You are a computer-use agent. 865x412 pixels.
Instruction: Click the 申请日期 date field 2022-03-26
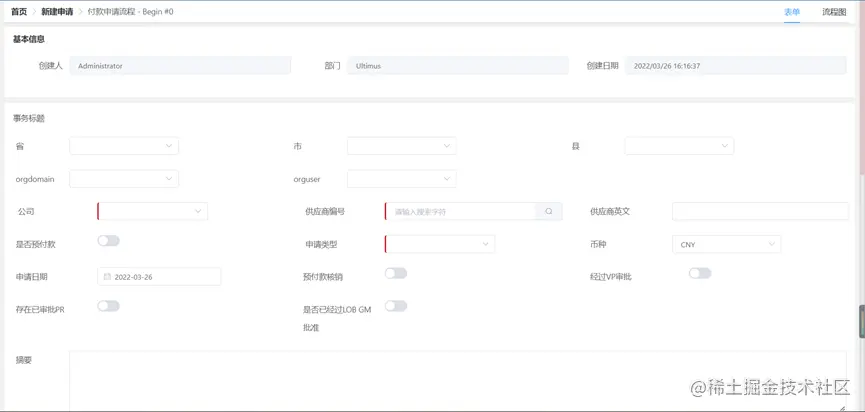point(159,277)
